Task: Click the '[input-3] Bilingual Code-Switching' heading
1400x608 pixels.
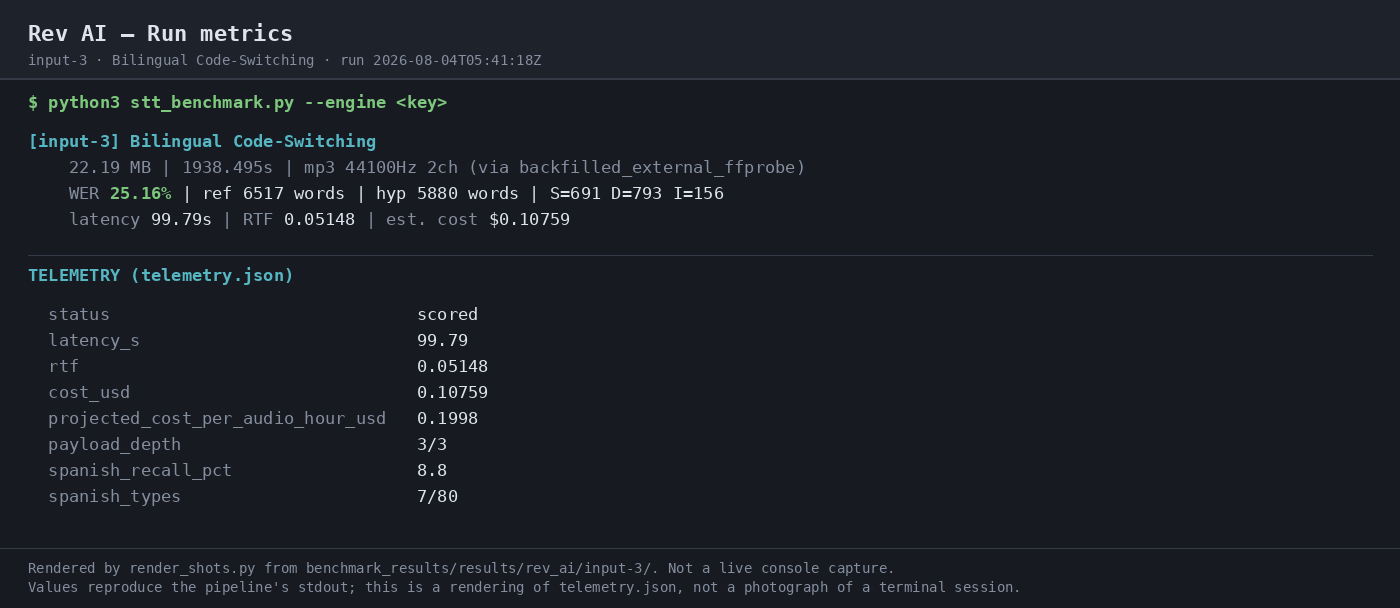Action: pos(202,142)
